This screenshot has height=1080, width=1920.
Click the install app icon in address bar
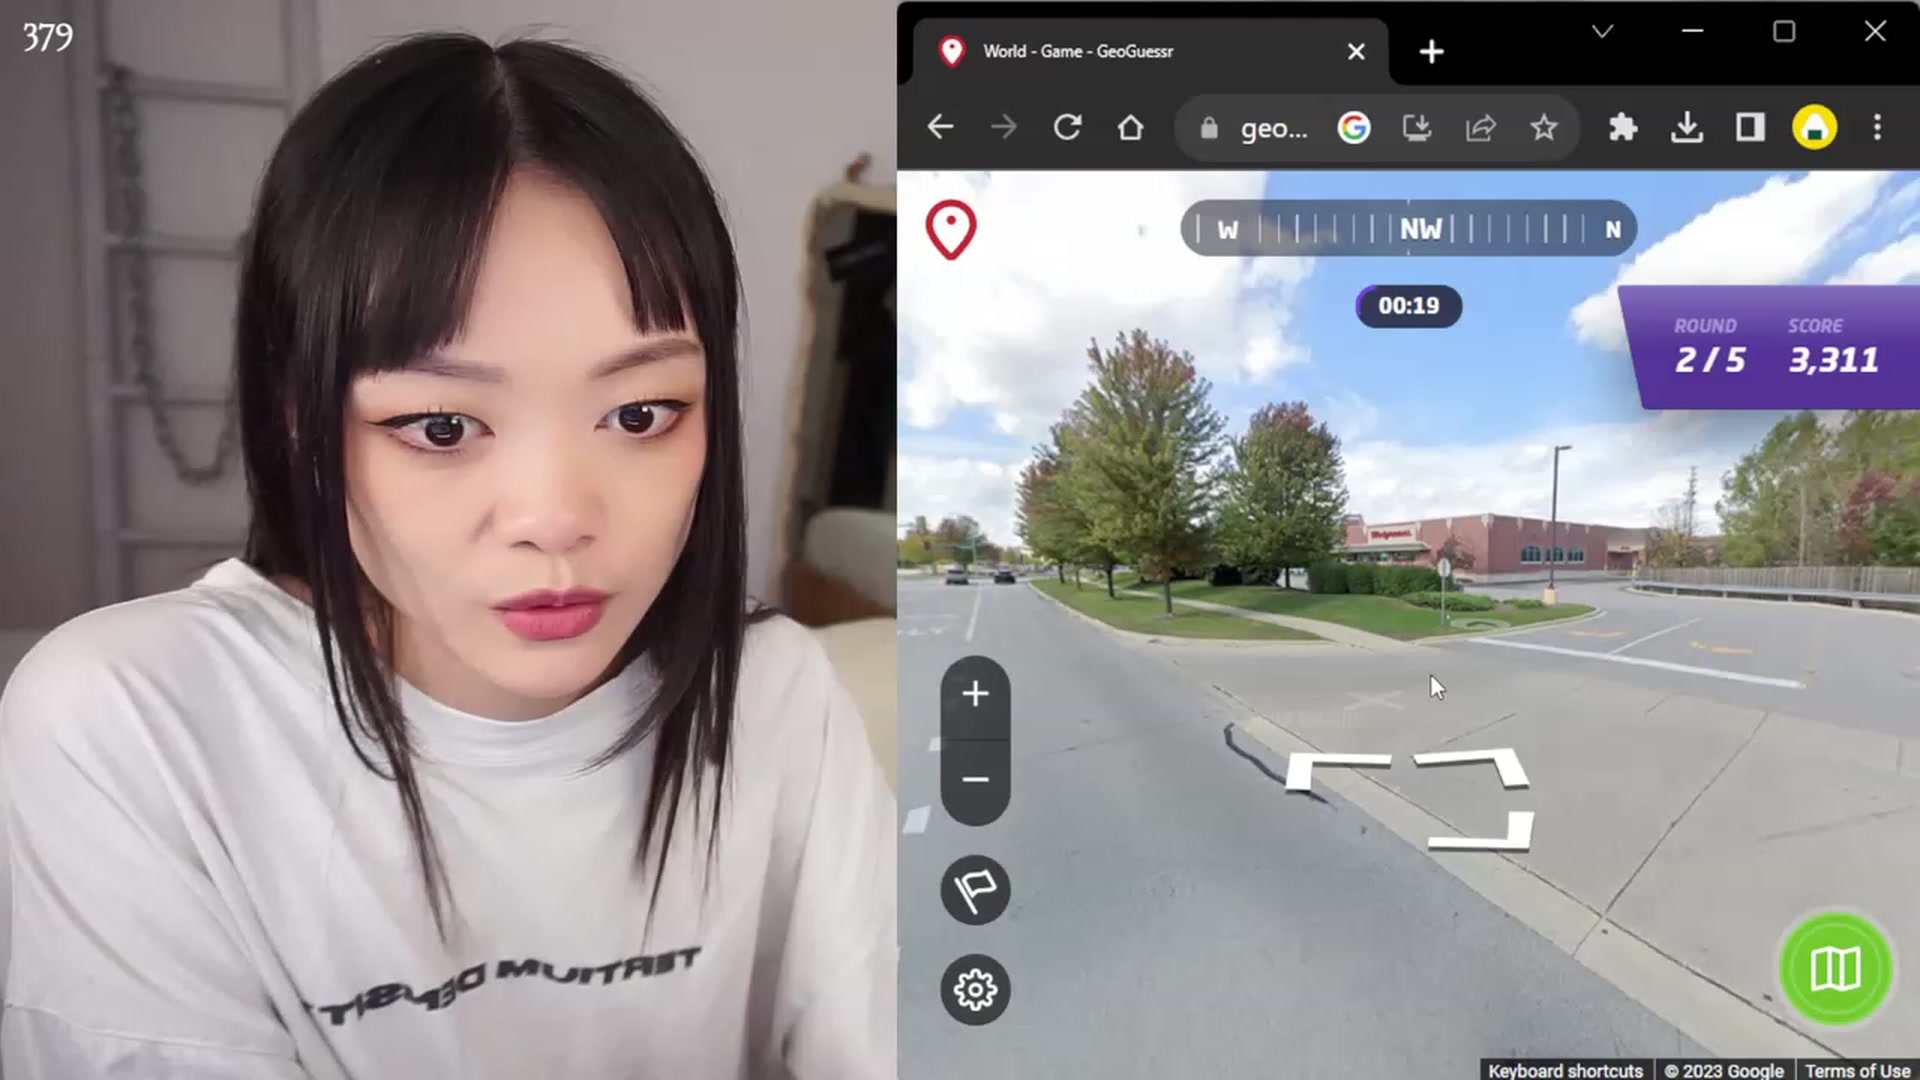1417,127
